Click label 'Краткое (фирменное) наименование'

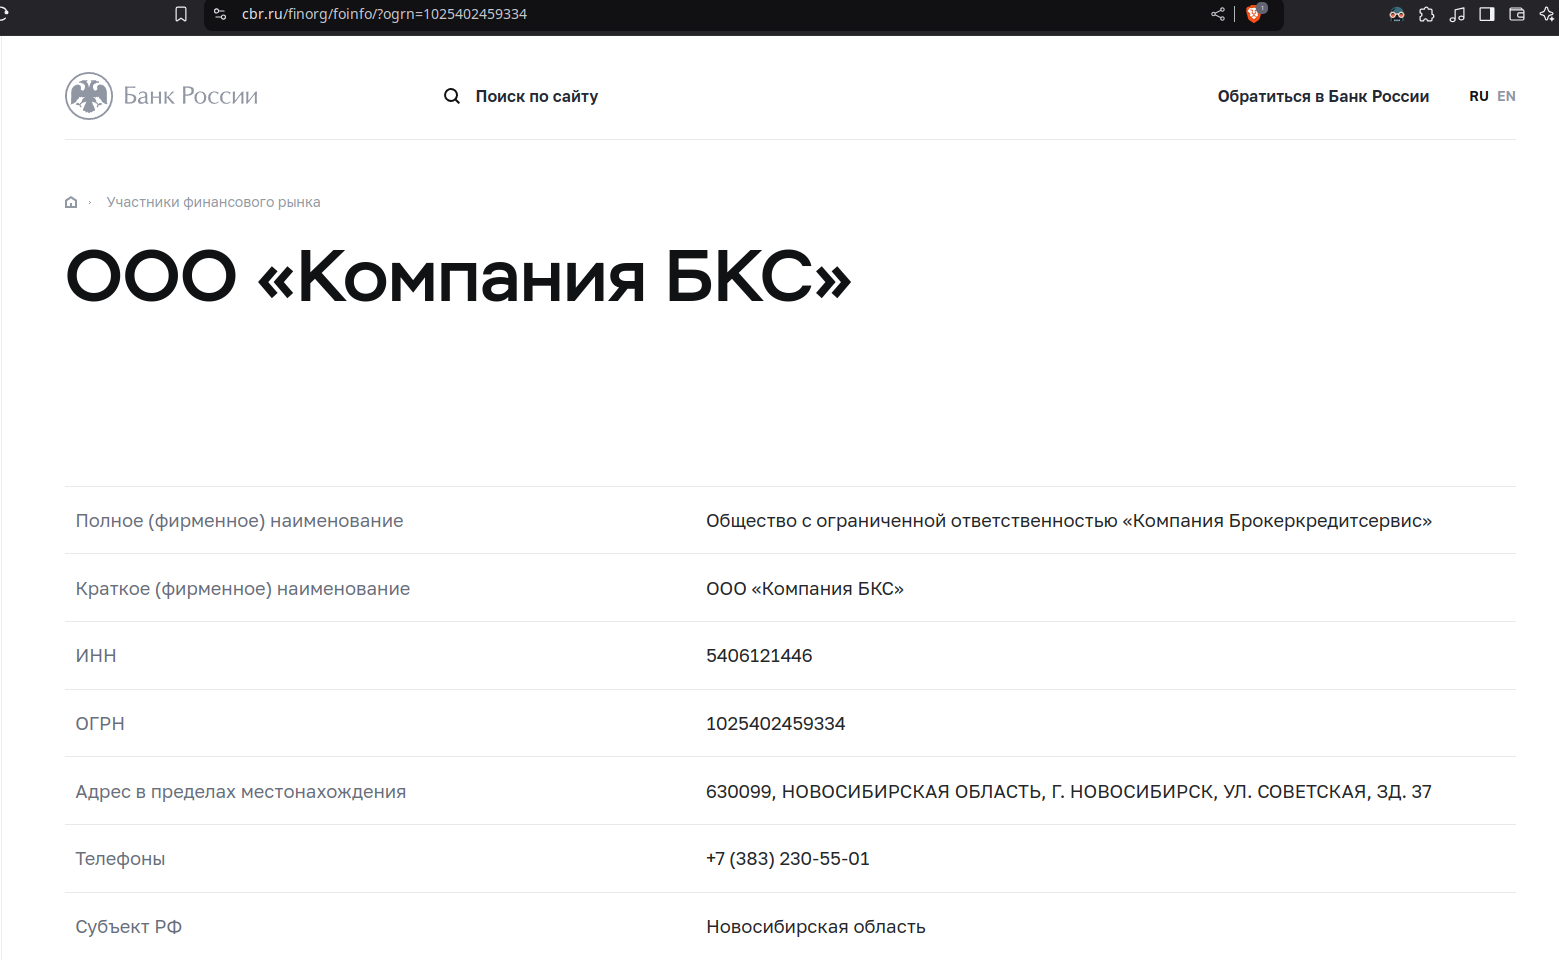click(243, 589)
